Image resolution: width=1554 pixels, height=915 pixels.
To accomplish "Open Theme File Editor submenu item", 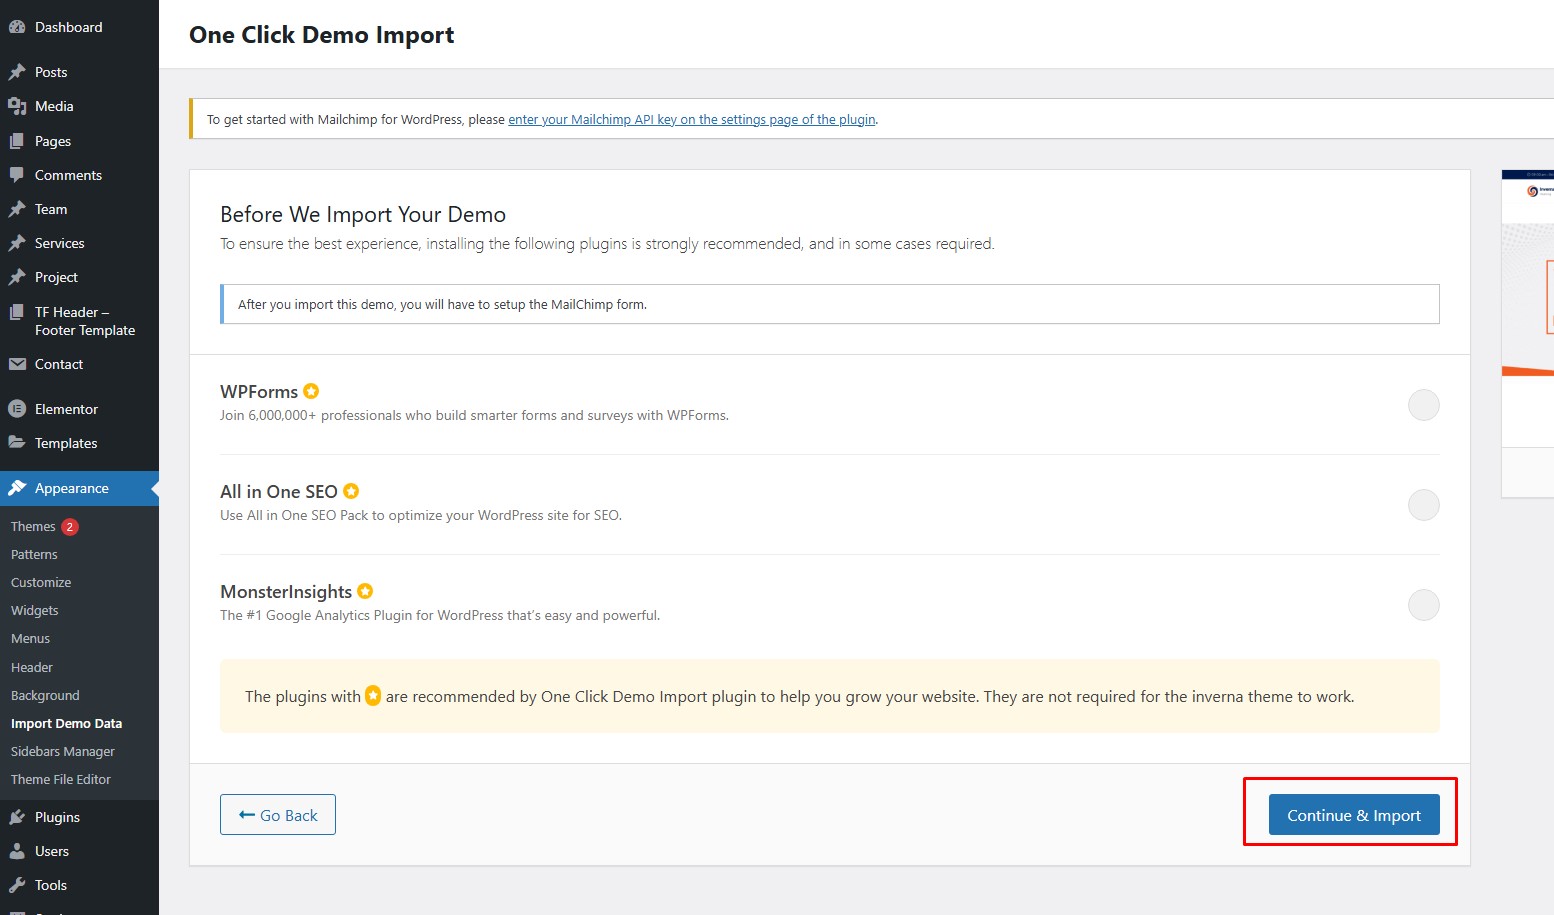I will 61,780.
